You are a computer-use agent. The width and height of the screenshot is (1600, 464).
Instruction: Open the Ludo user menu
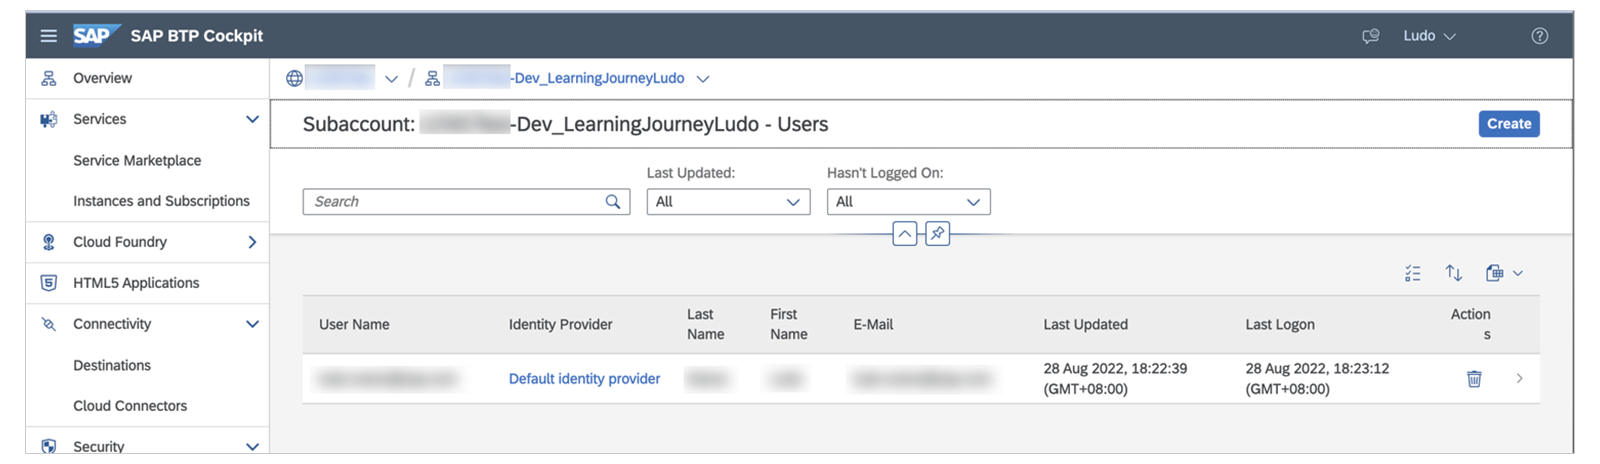pos(1429,36)
